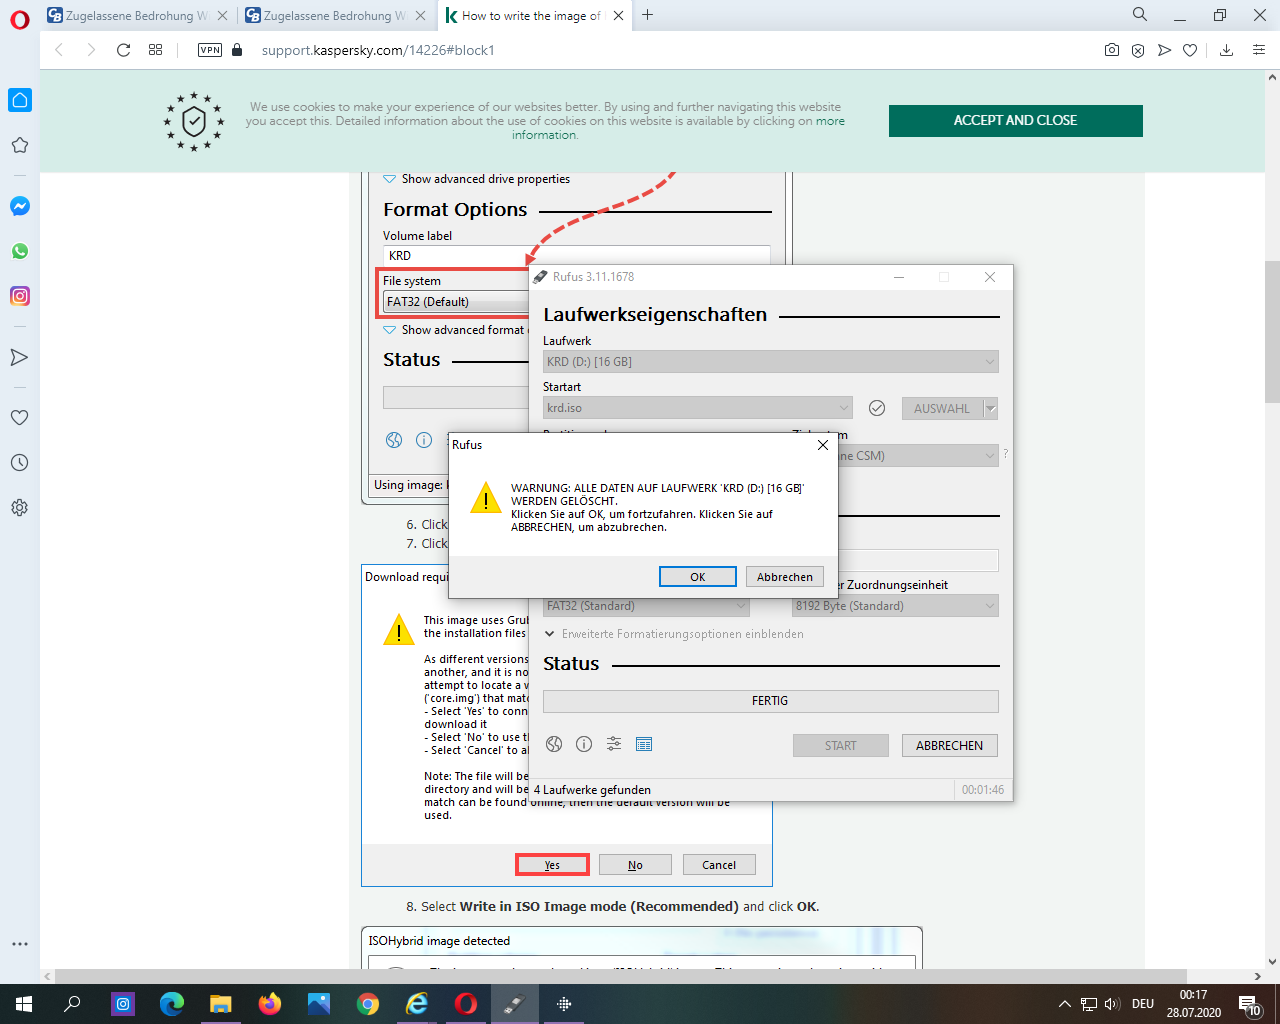
Task: Open Windows taskbar search
Action: tap(72, 1004)
